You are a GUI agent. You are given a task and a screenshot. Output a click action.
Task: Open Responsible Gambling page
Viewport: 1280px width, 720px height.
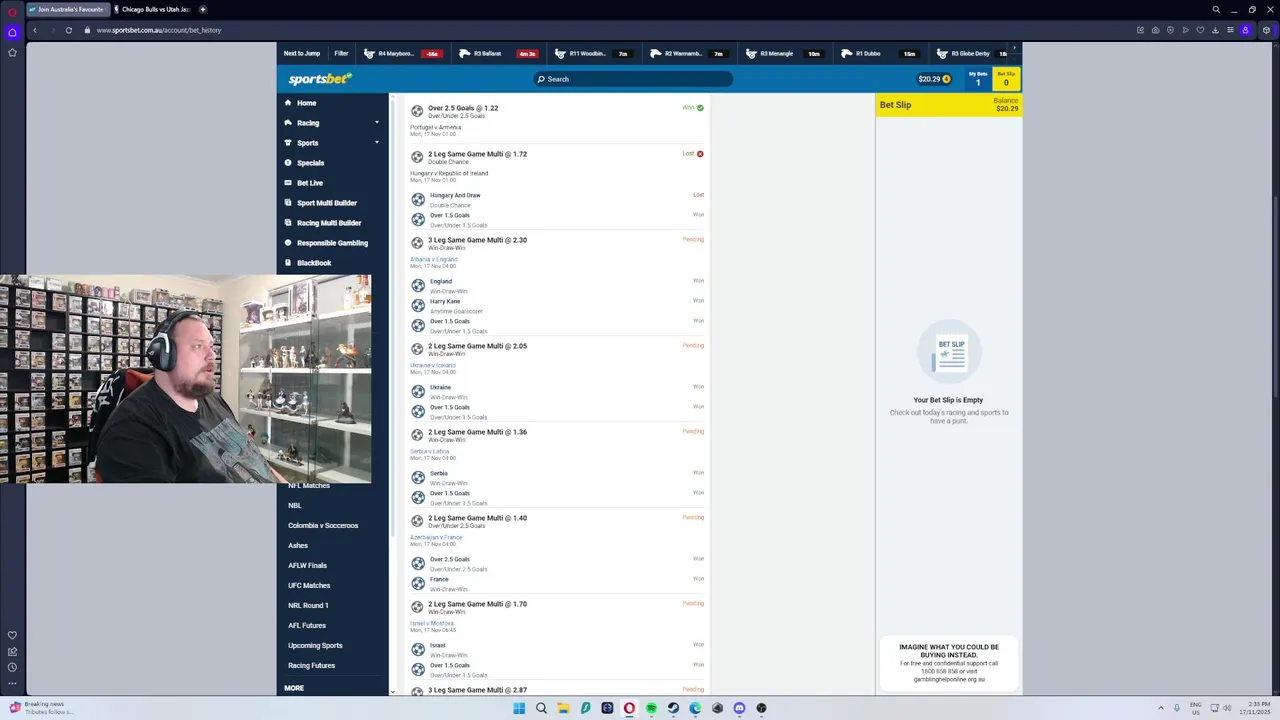(x=332, y=243)
